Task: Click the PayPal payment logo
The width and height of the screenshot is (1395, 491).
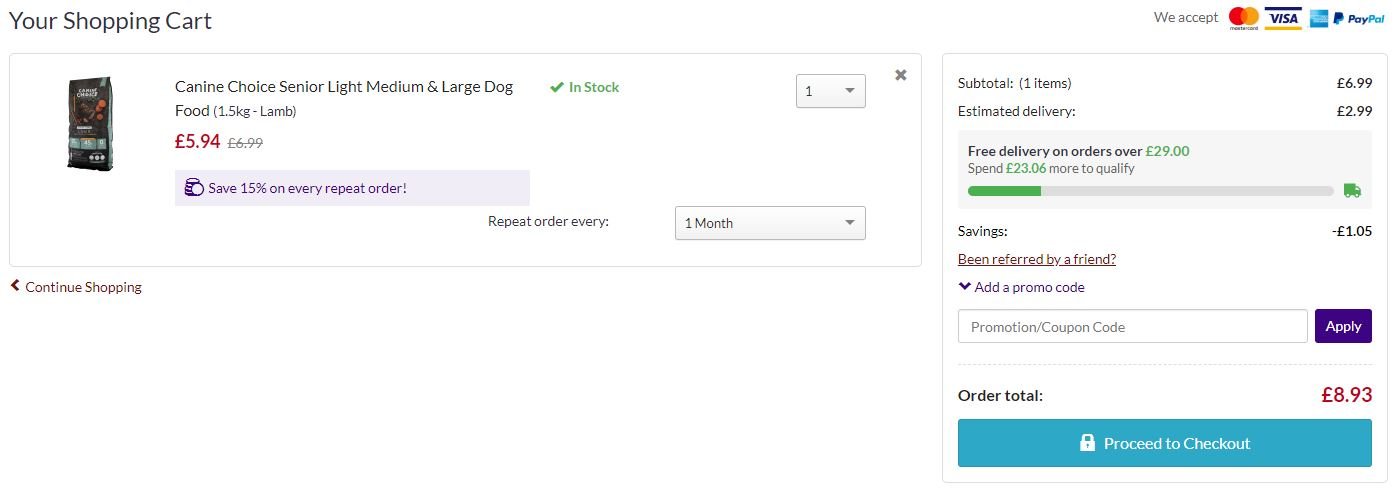Action: (1359, 18)
